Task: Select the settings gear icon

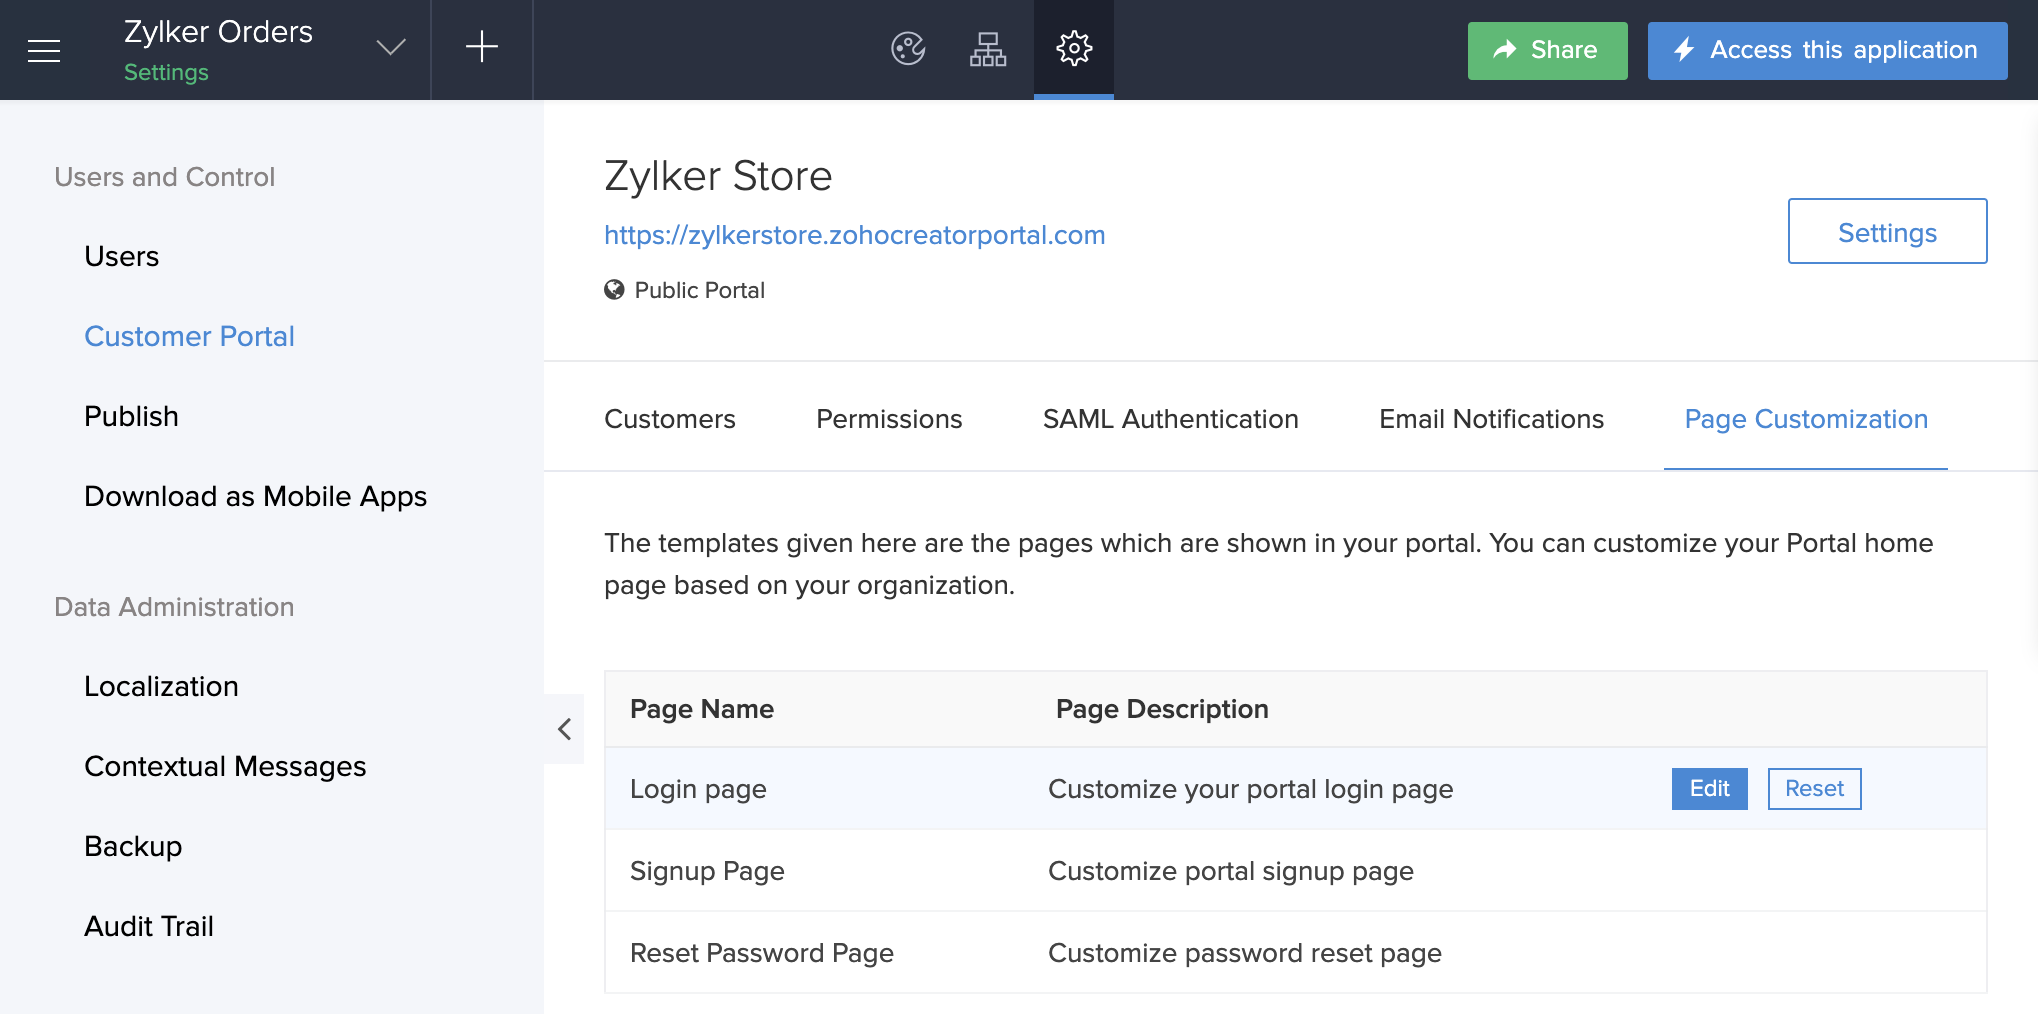Action: click(x=1073, y=46)
